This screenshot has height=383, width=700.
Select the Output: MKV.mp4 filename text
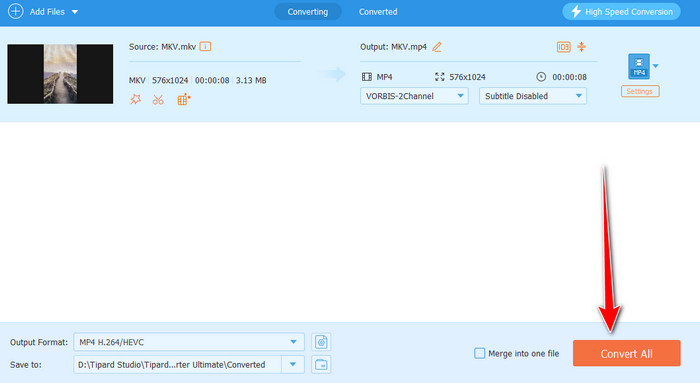393,47
